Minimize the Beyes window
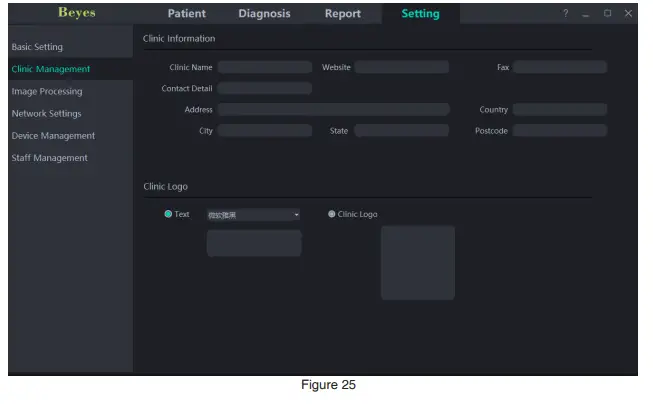Image resolution: width=653 pixels, height=404 pixels. pos(586,15)
